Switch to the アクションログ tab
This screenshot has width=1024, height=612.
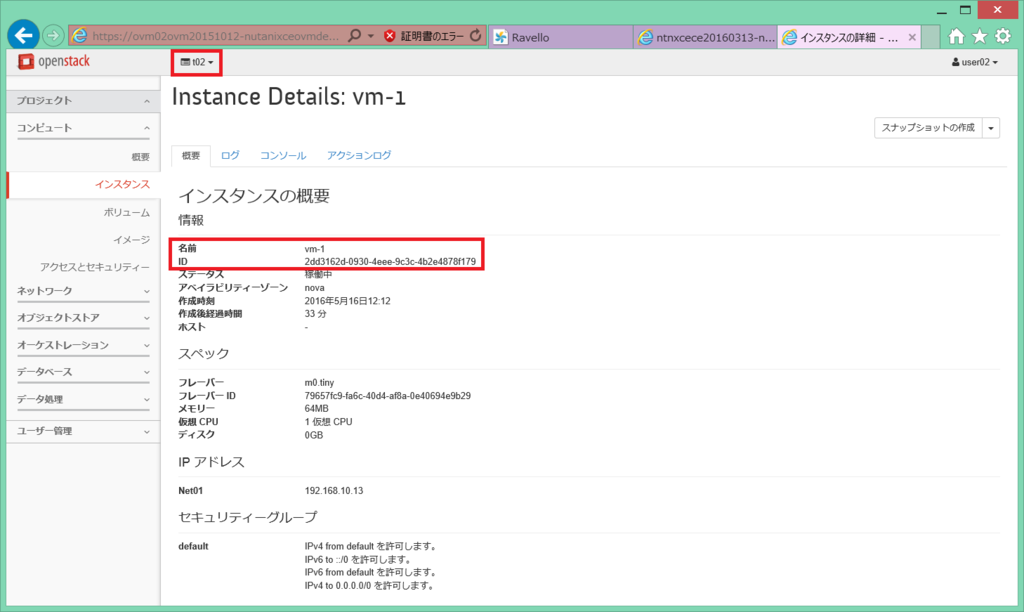tap(359, 155)
